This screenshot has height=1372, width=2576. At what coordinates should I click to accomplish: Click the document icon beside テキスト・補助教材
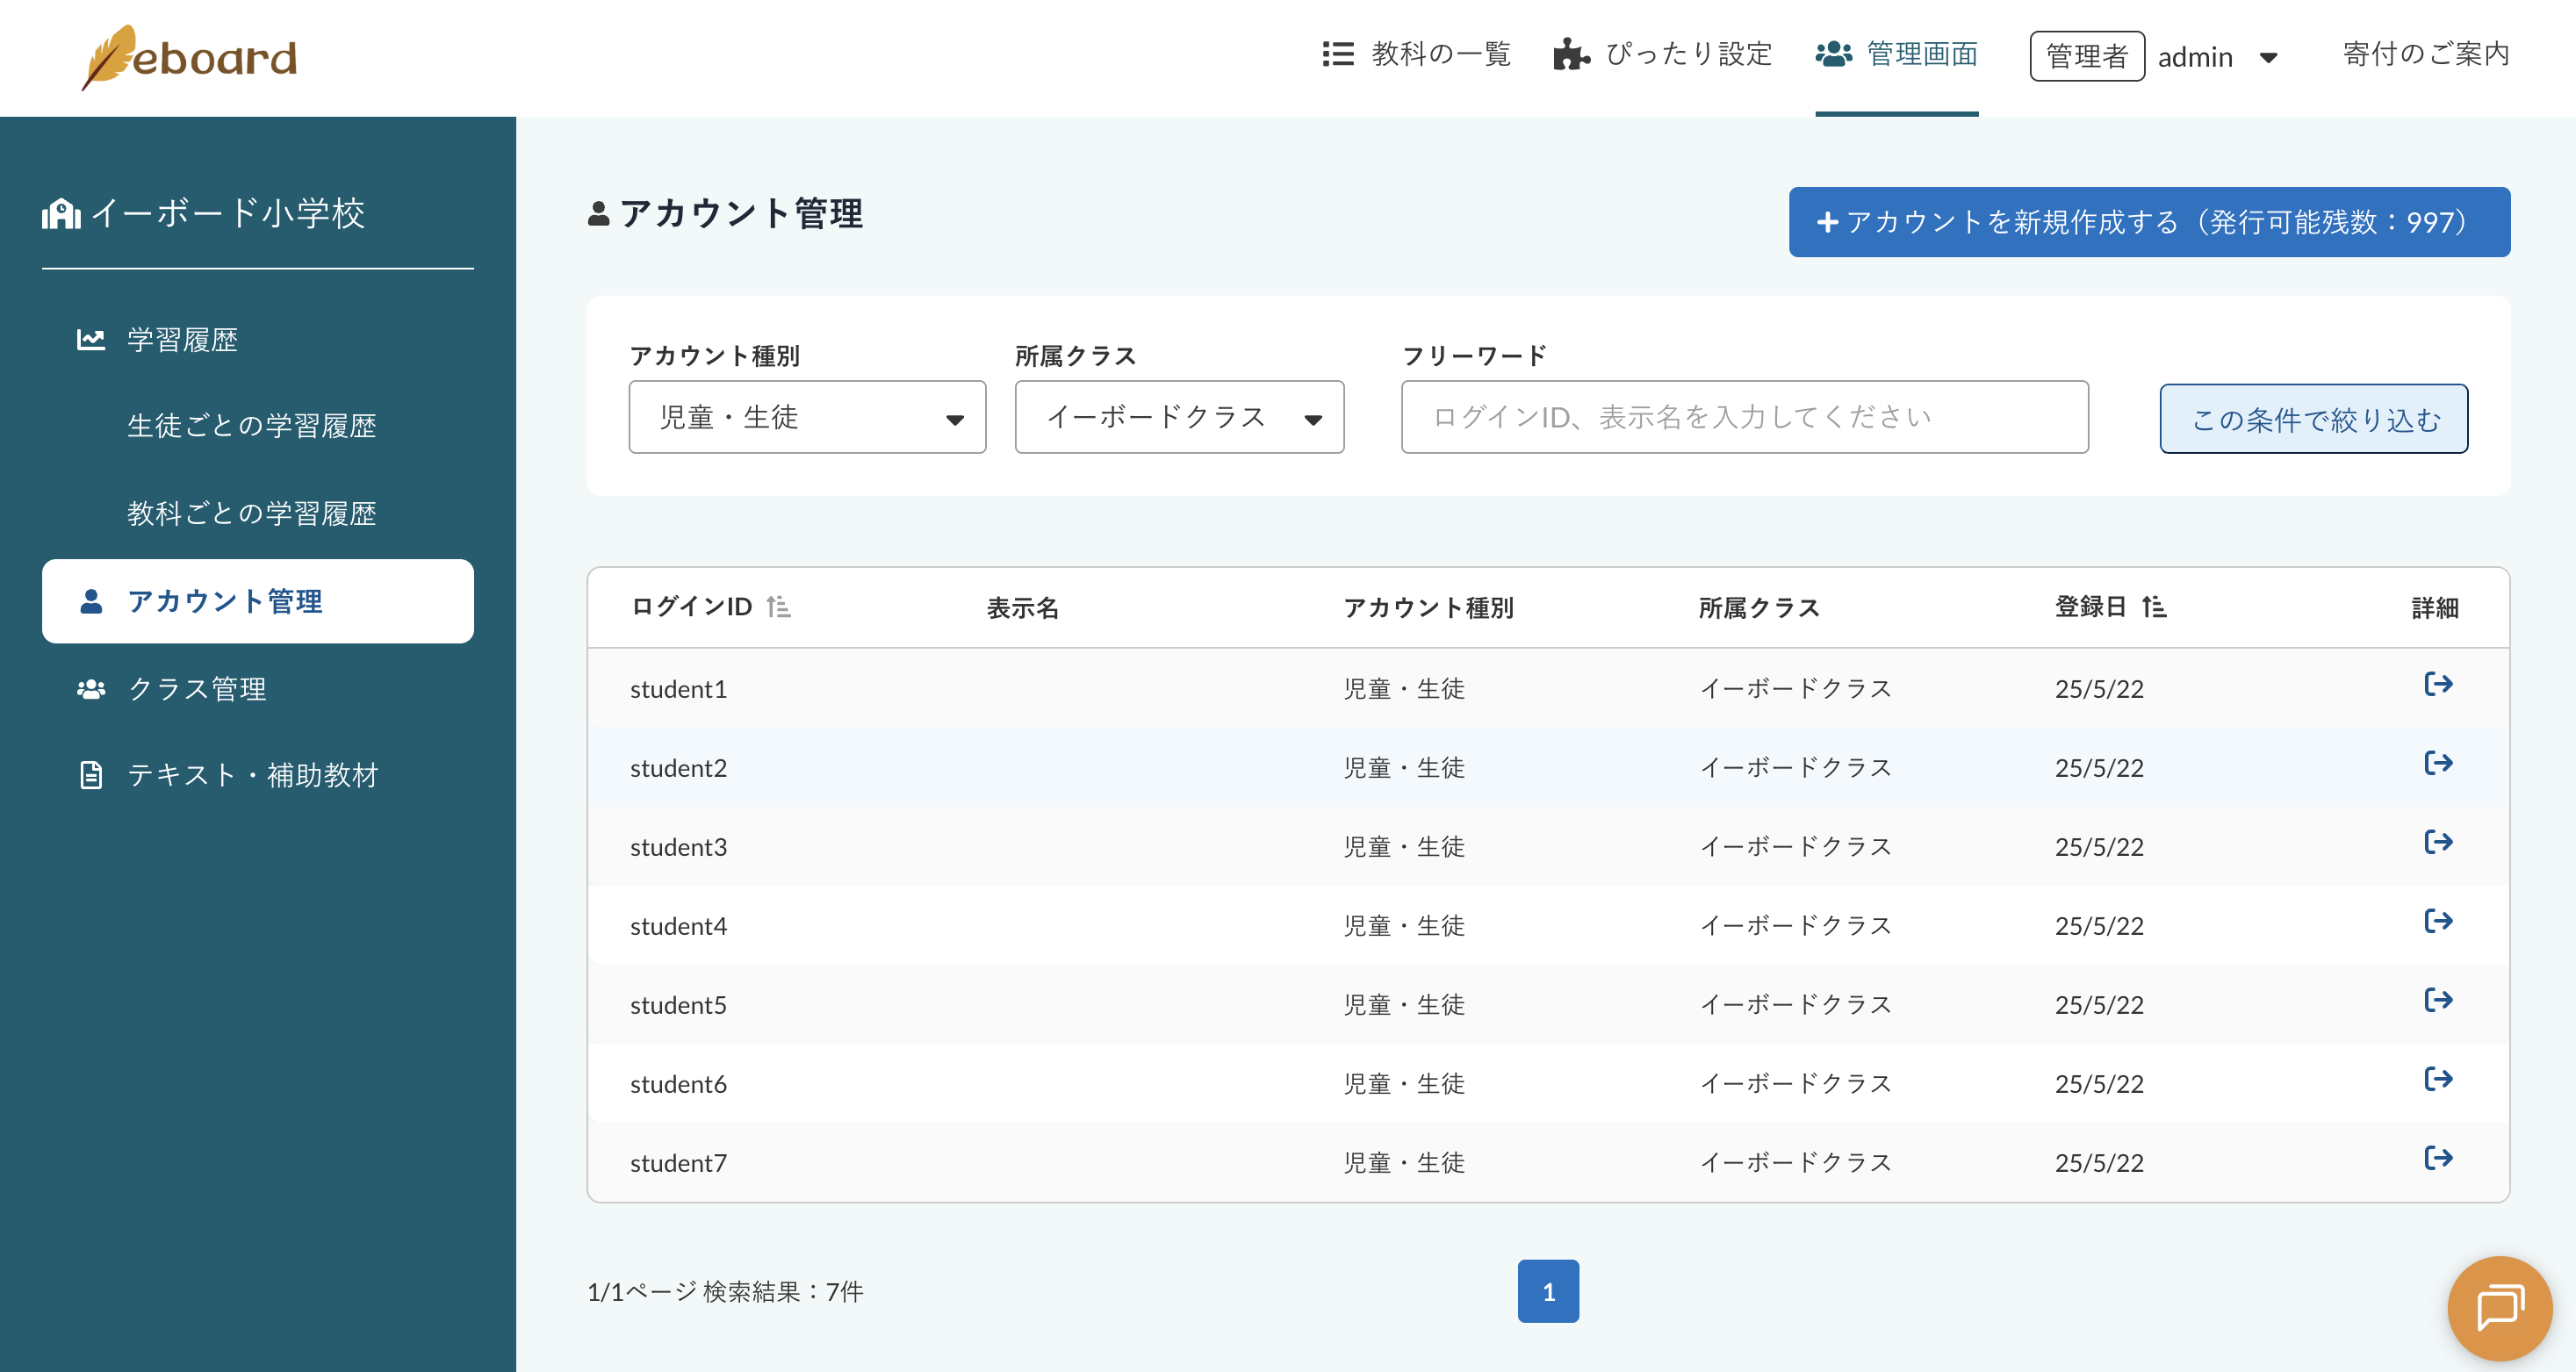[91, 775]
